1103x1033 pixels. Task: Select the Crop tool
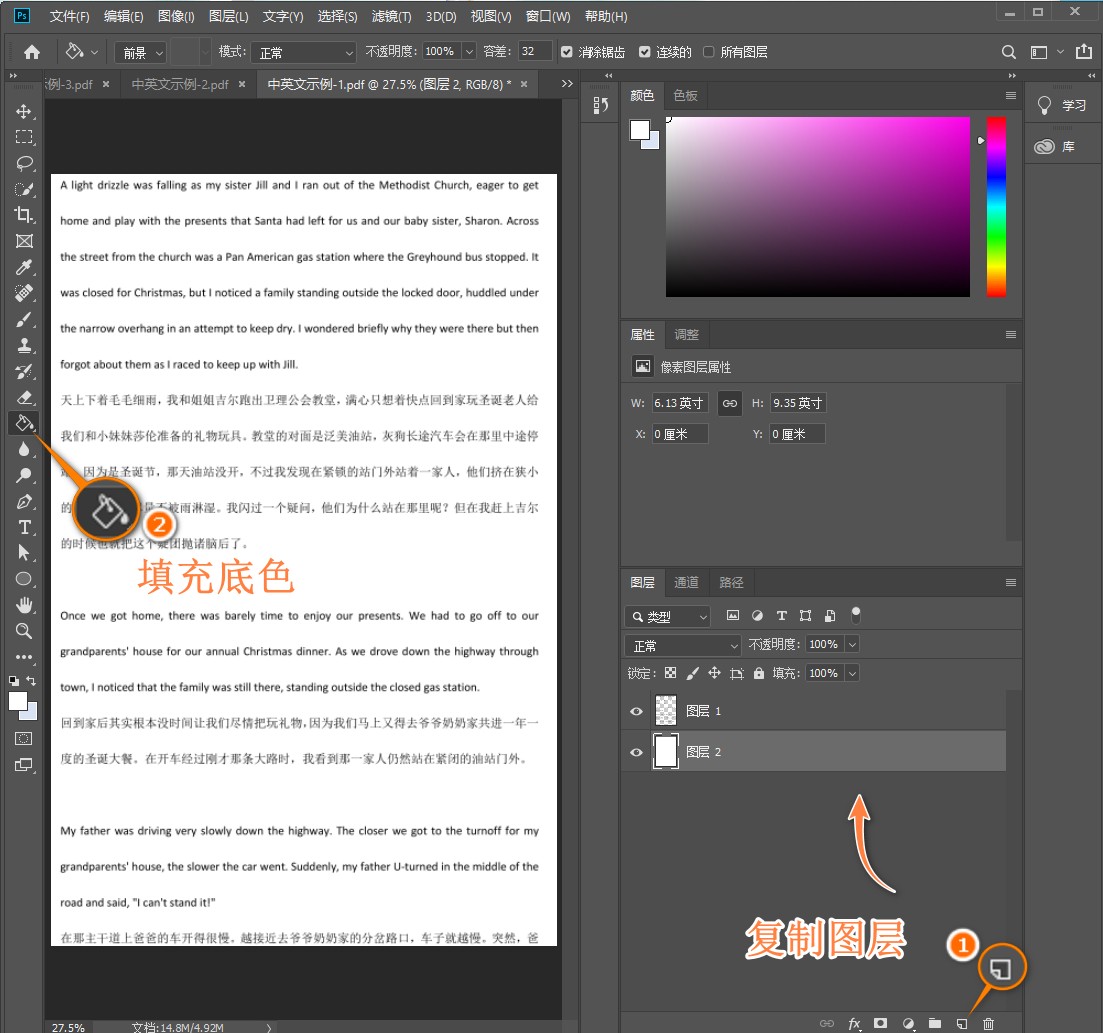click(x=25, y=214)
